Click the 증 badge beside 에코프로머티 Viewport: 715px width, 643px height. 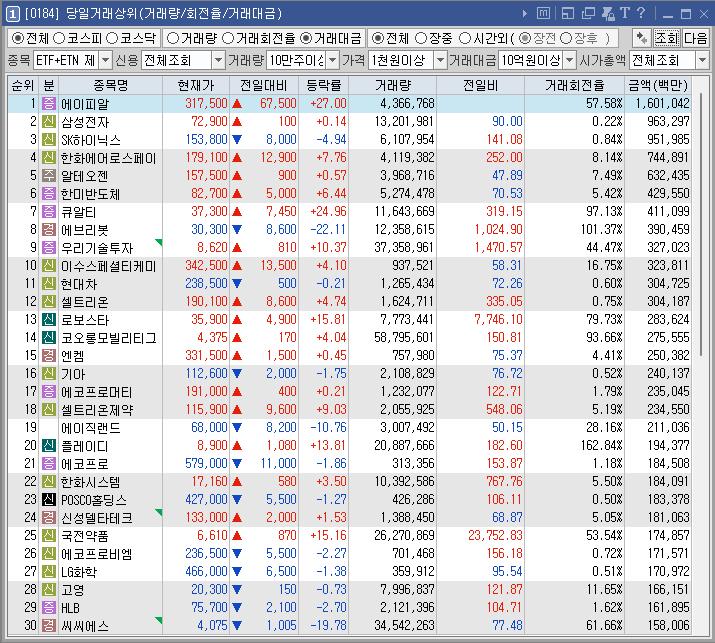pyautogui.click(x=49, y=392)
